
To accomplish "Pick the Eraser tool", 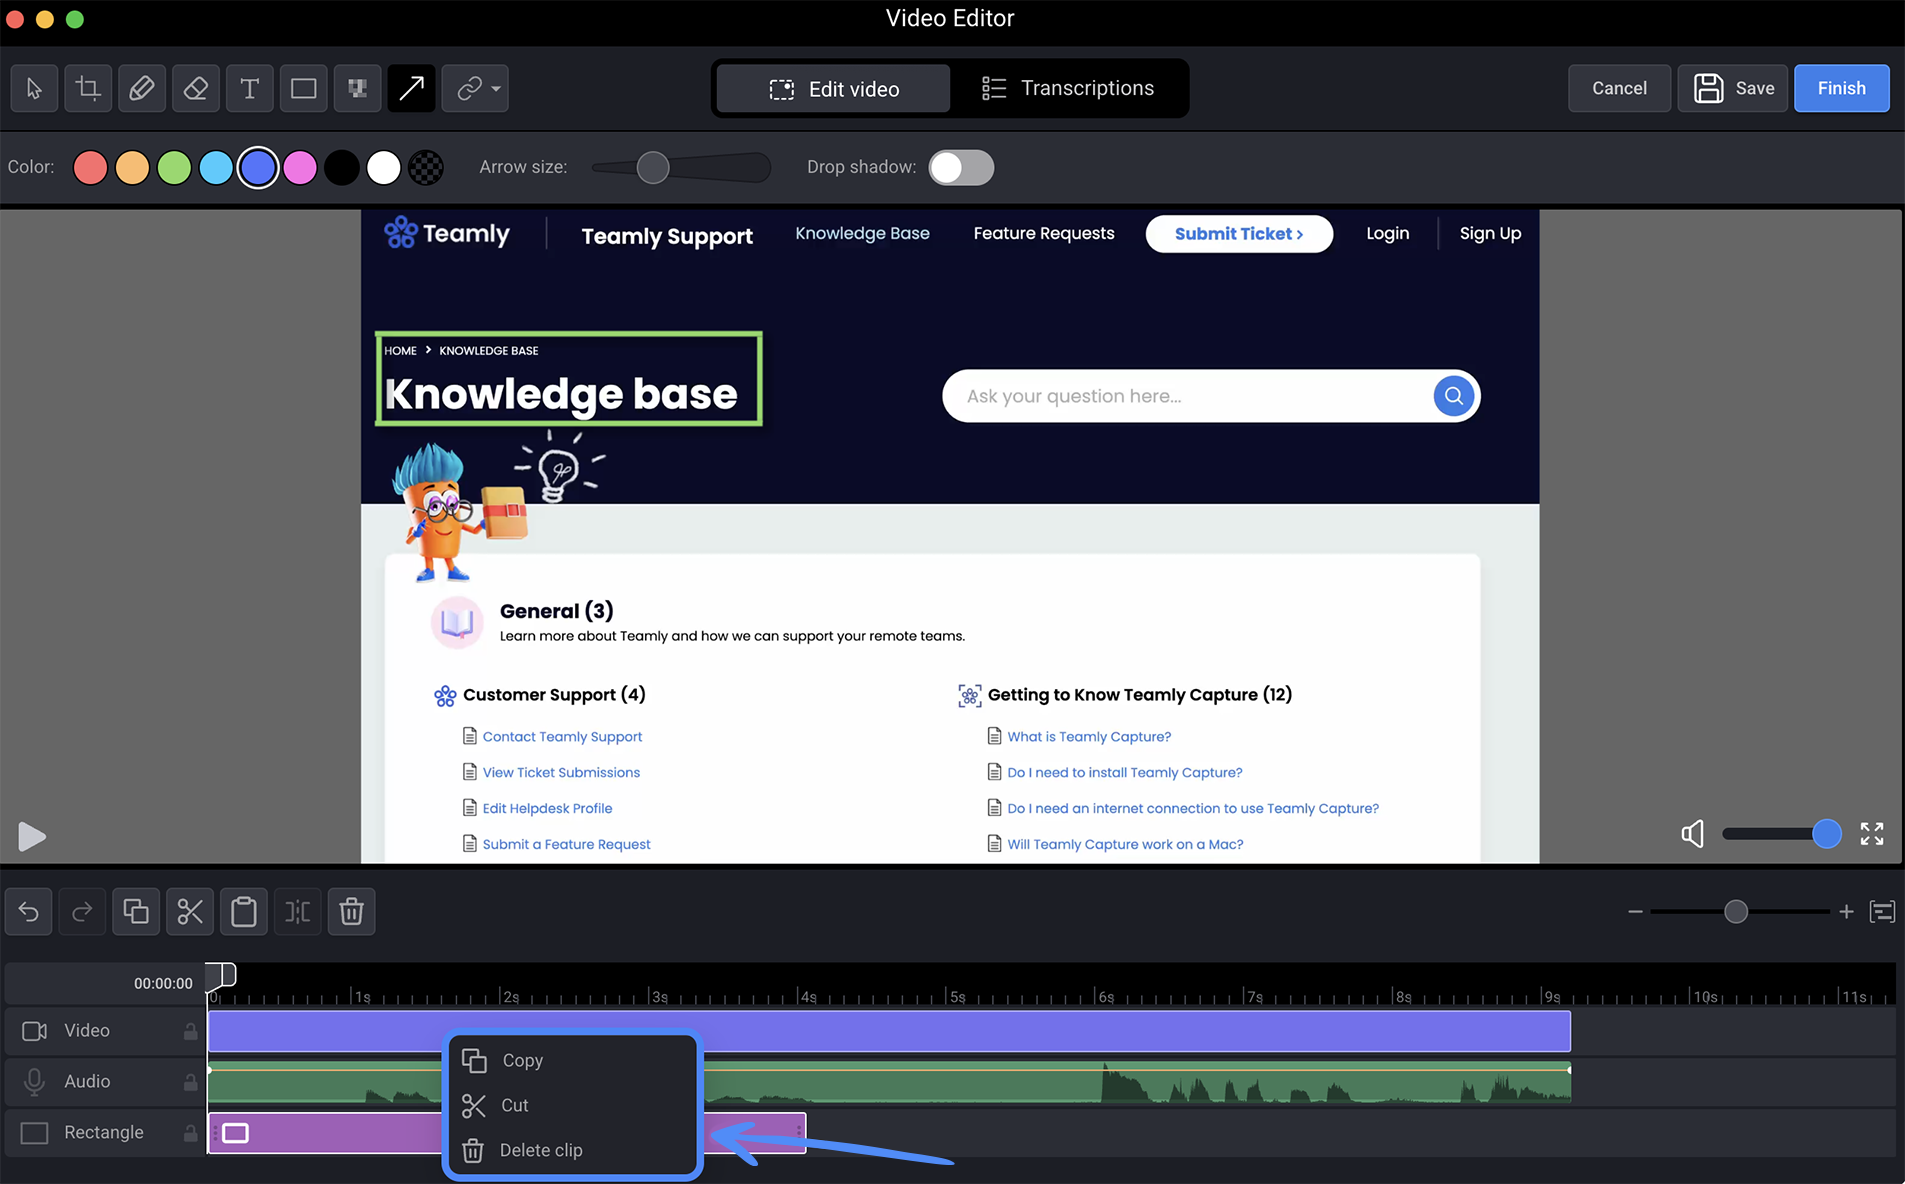I will click(x=196, y=89).
